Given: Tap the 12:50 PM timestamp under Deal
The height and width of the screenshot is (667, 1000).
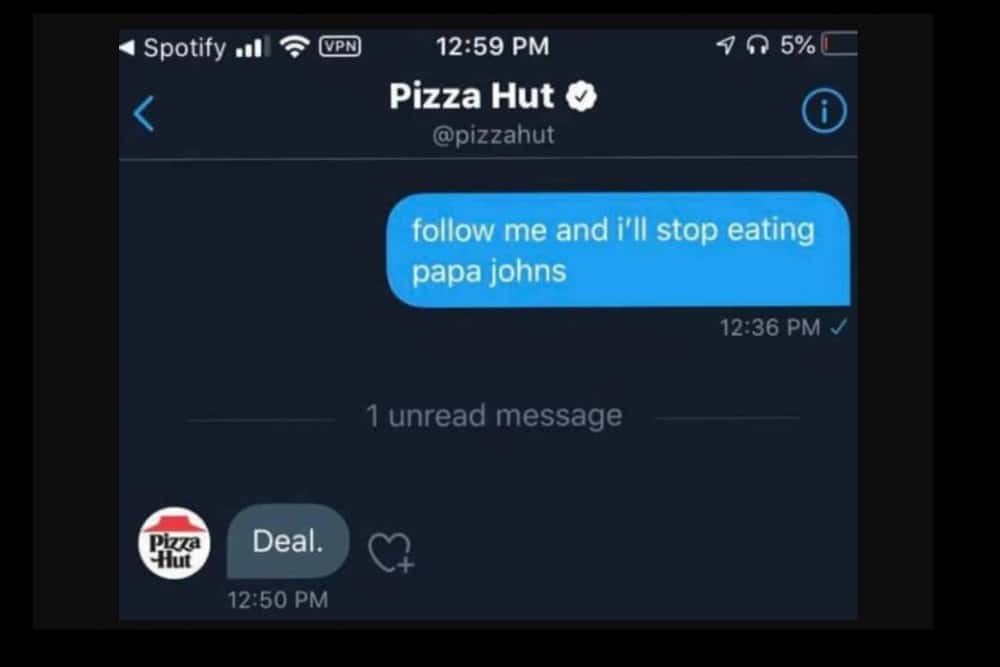Looking at the screenshot, I should tap(277, 599).
